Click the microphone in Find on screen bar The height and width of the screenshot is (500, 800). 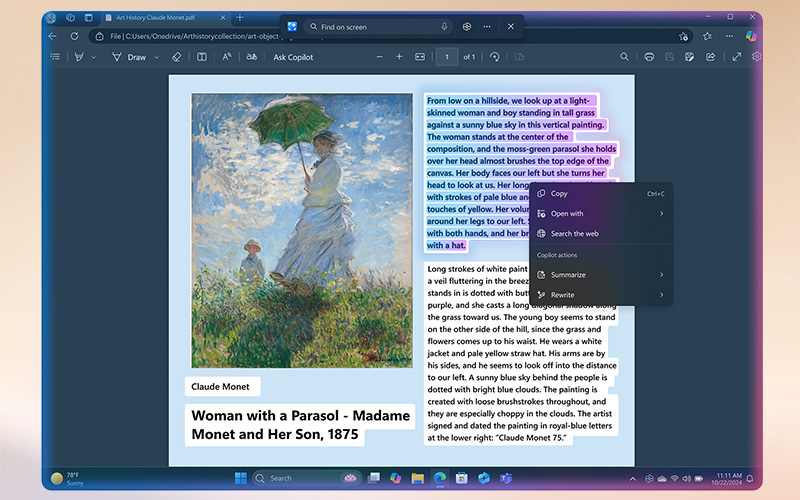tap(444, 27)
